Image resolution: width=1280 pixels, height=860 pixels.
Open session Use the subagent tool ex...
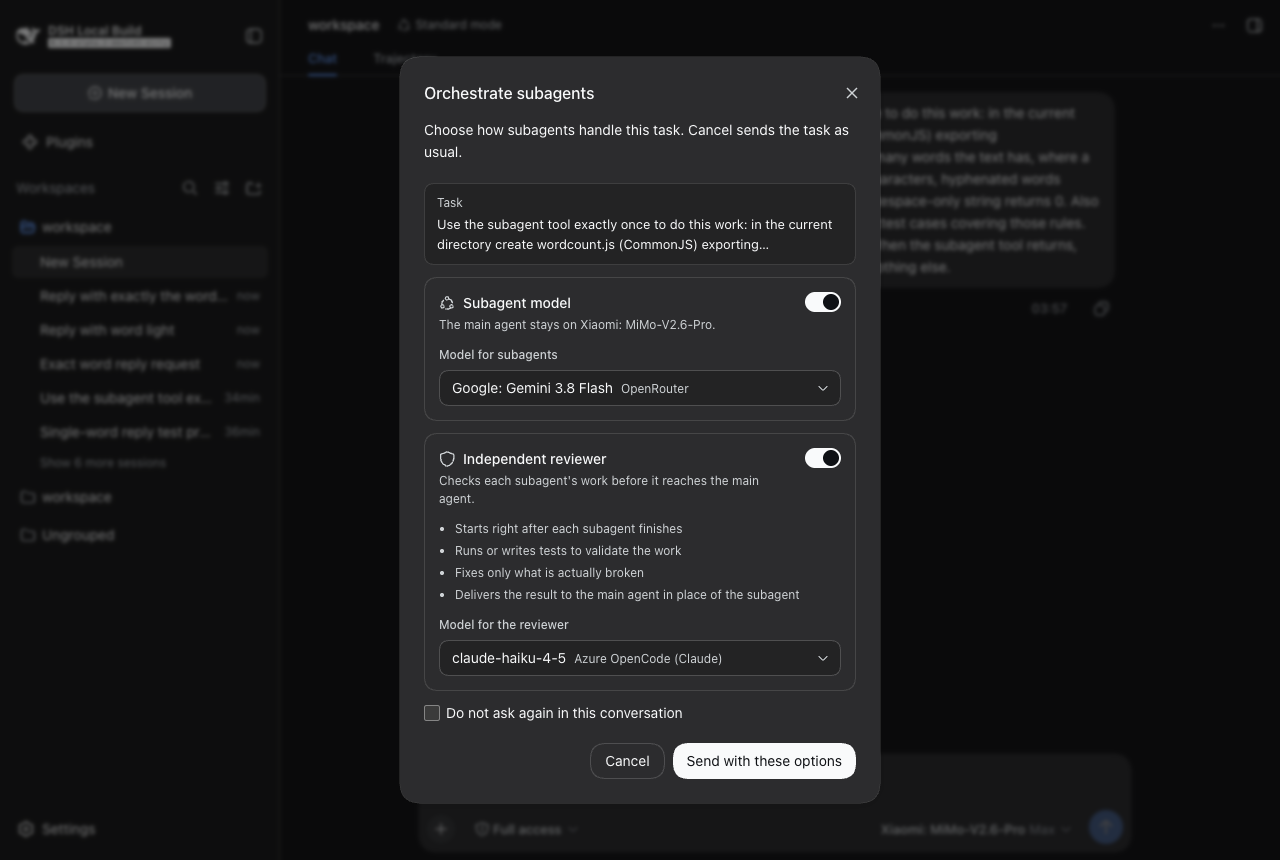(140, 398)
